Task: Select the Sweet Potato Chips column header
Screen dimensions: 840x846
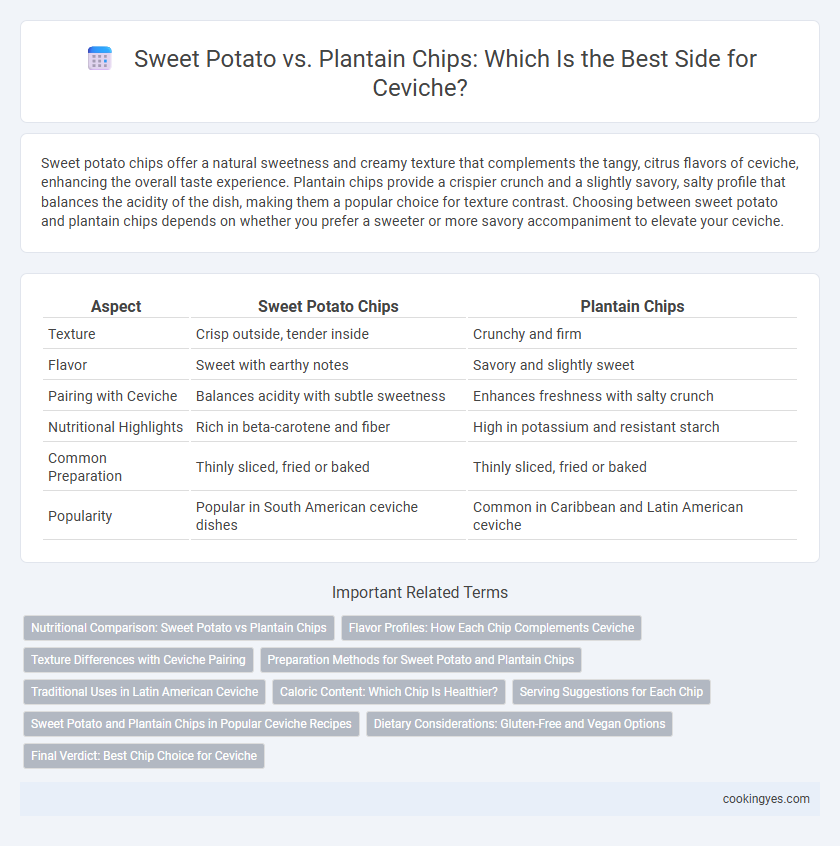Action: 328,306
